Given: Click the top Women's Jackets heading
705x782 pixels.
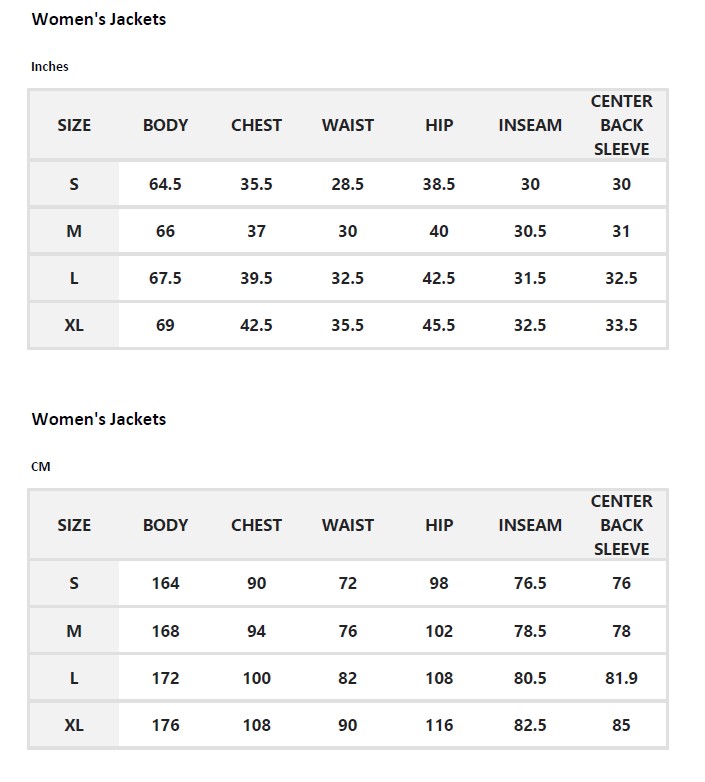Looking at the screenshot, I should click(99, 19).
